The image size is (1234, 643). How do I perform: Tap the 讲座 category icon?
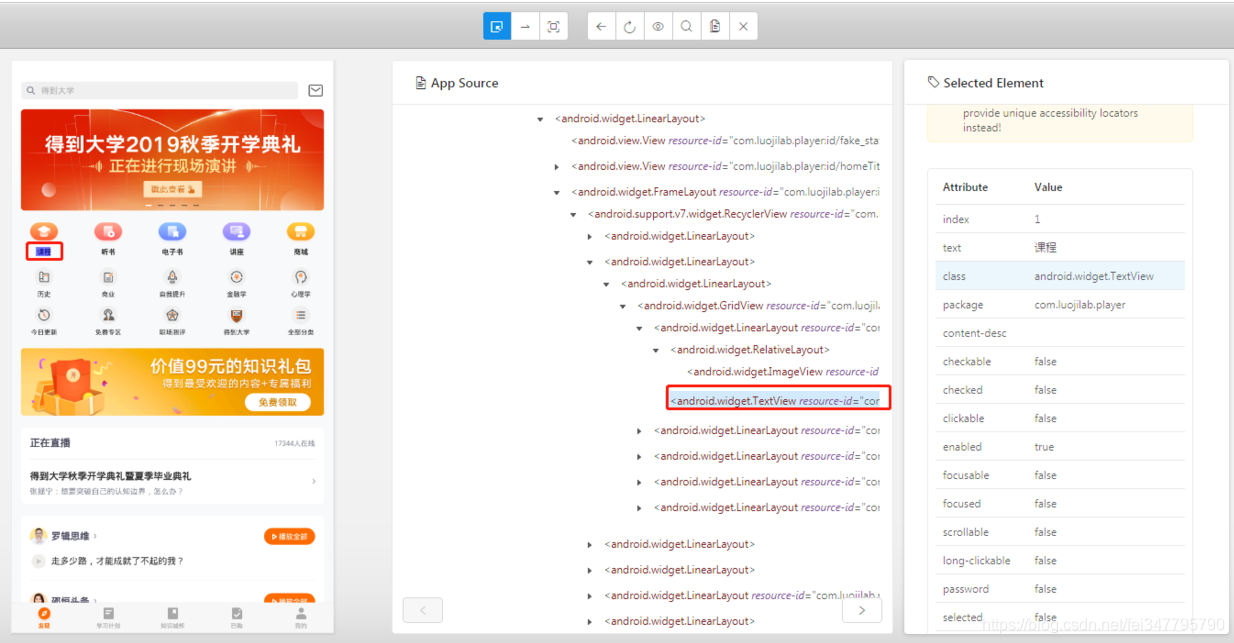(x=237, y=232)
